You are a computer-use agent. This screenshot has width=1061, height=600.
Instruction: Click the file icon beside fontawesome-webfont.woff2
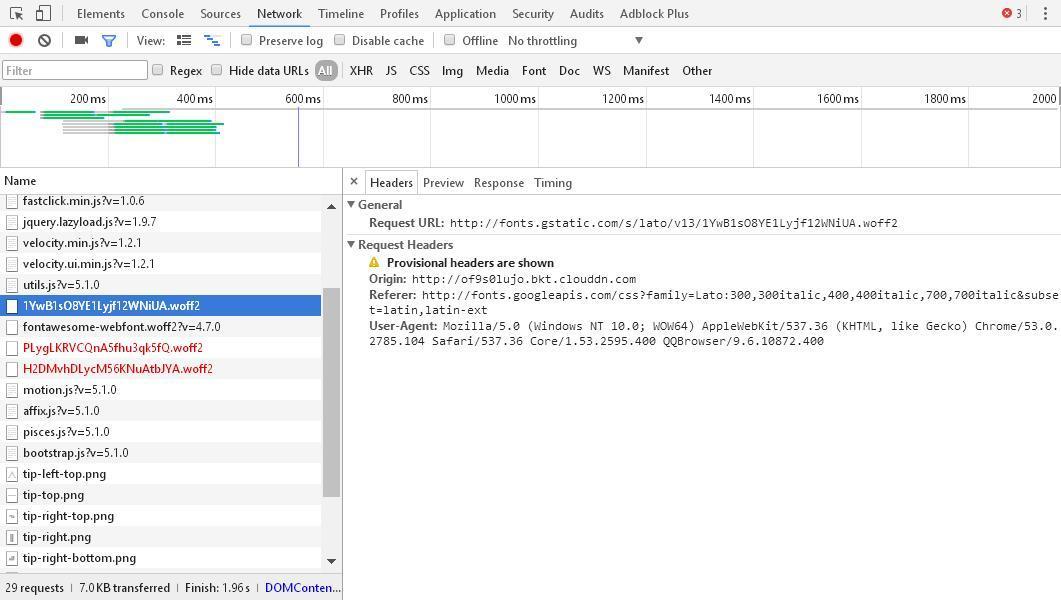tap(12, 327)
